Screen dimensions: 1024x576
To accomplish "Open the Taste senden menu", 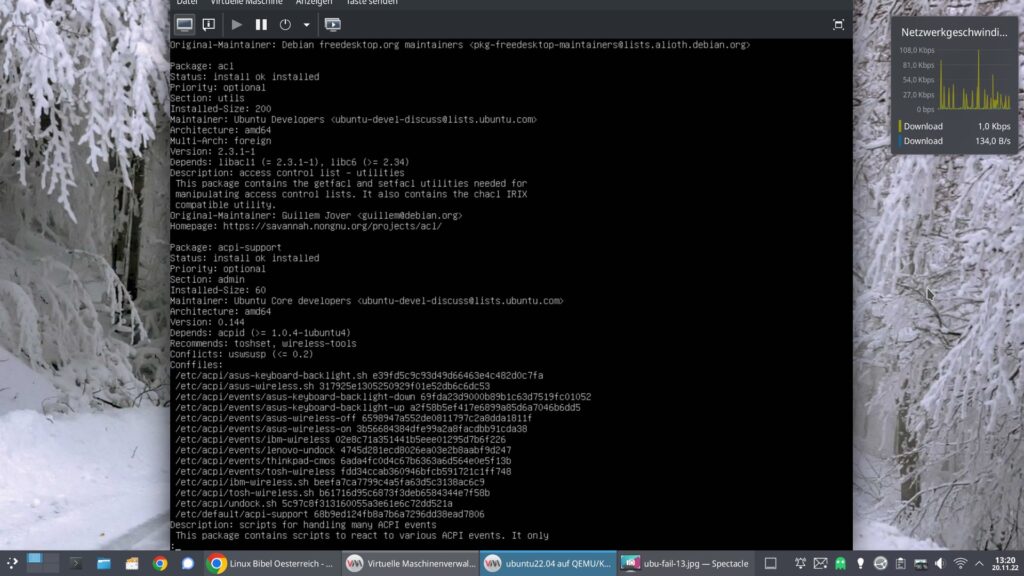I will pos(372,3).
